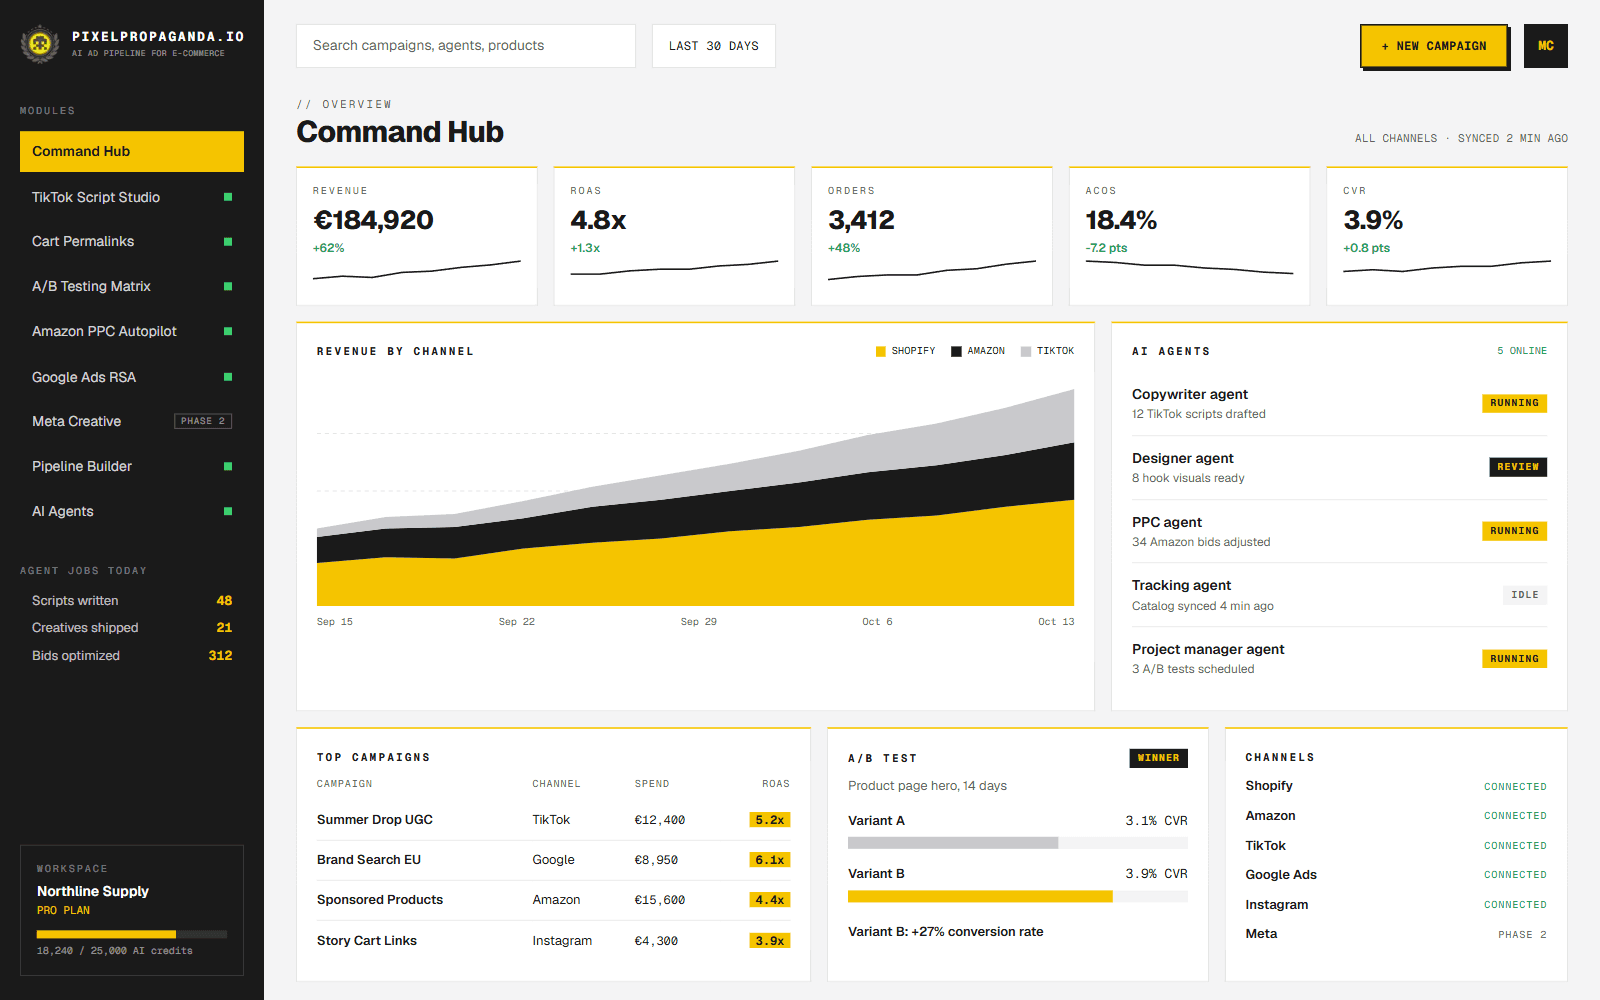Click the PHASE 2 tag on Meta Creative
The height and width of the screenshot is (1000, 1600).
pos(203,421)
